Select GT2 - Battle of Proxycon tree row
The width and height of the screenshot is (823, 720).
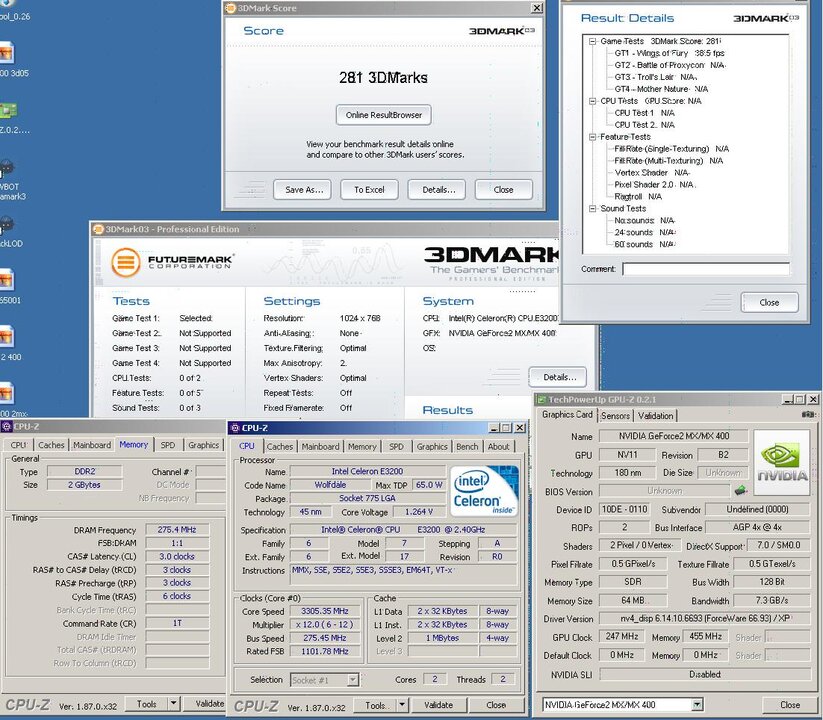[x=669, y=65]
